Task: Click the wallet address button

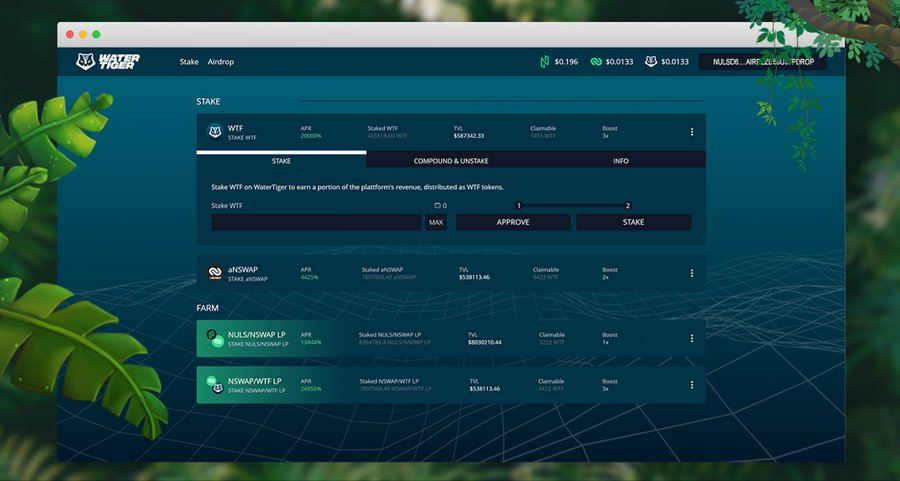Action: point(763,61)
